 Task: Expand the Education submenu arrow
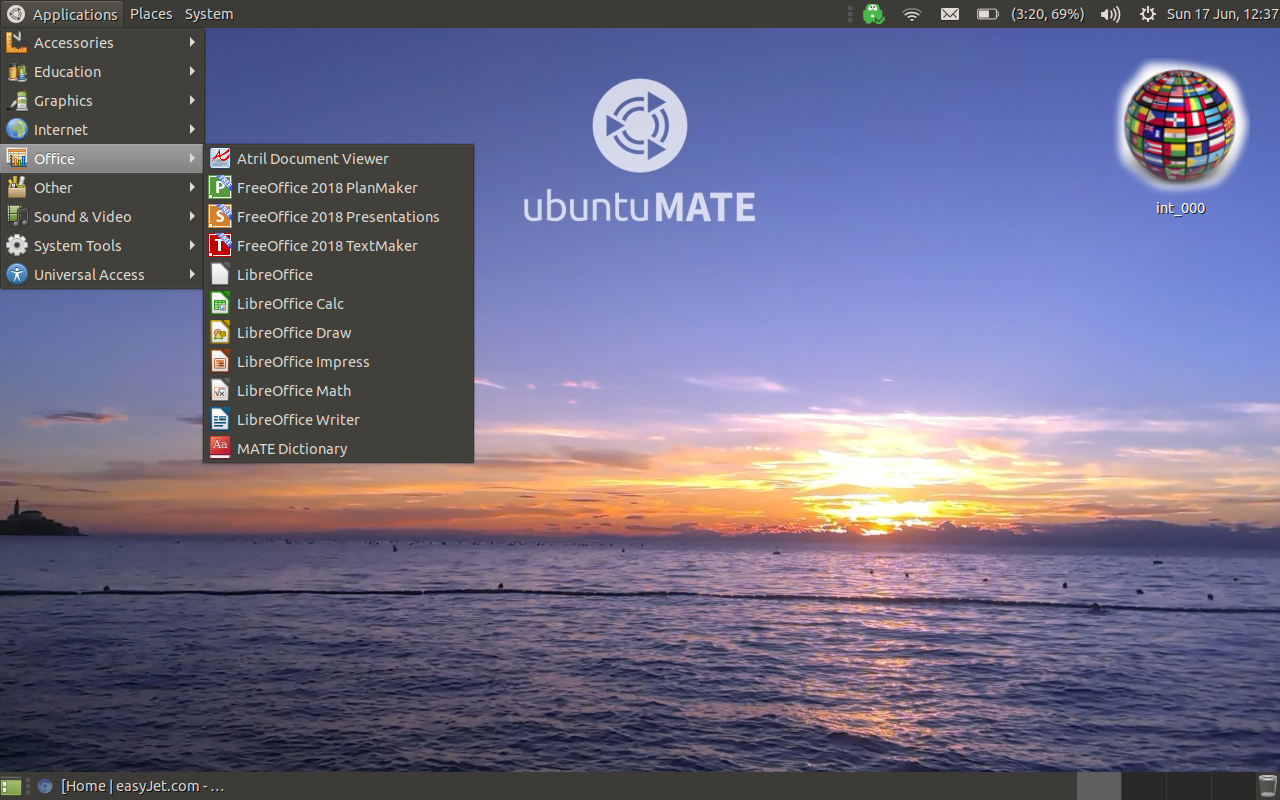click(192, 72)
